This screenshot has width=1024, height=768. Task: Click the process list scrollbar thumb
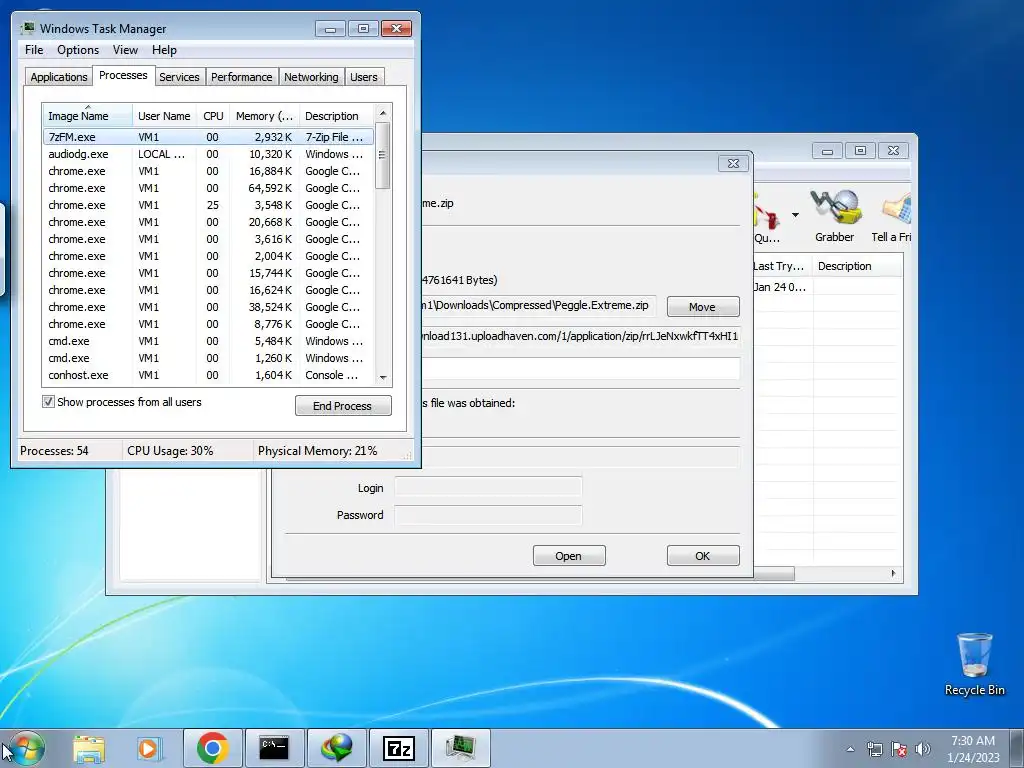click(x=383, y=155)
